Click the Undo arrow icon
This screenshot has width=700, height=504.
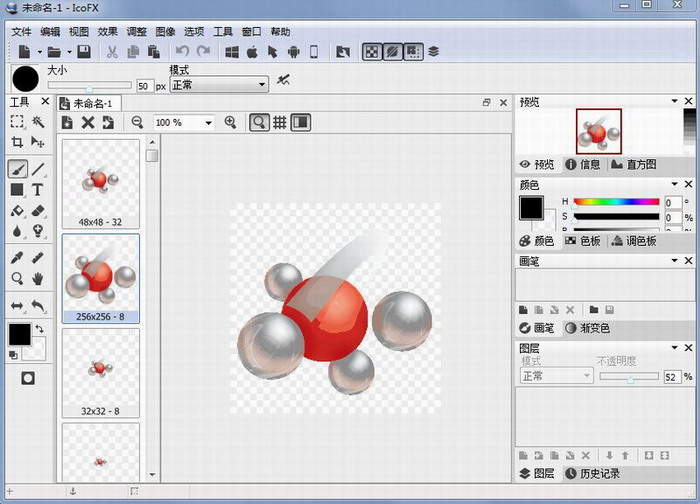pos(182,52)
